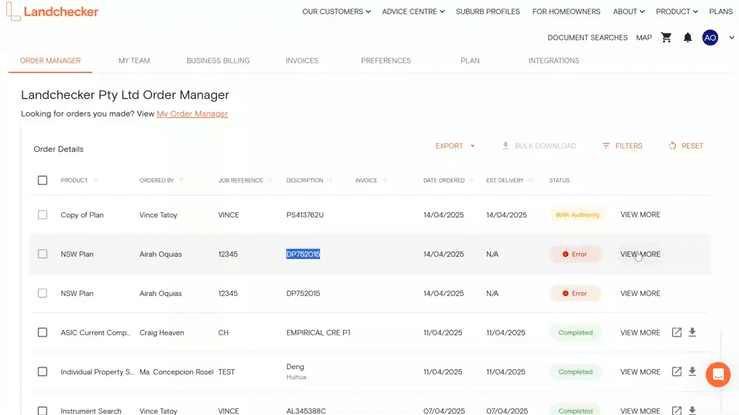
Task: View more for Copy of Plan order
Action: click(x=640, y=215)
